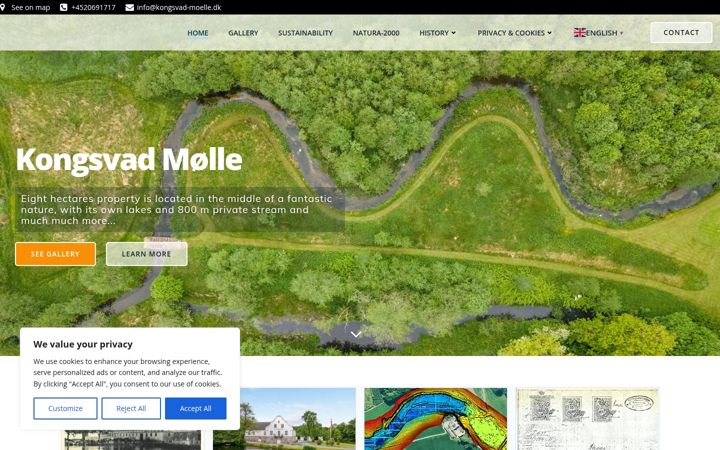
Task: Open the colorful elevation map thumbnail
Action: [435, 419]
